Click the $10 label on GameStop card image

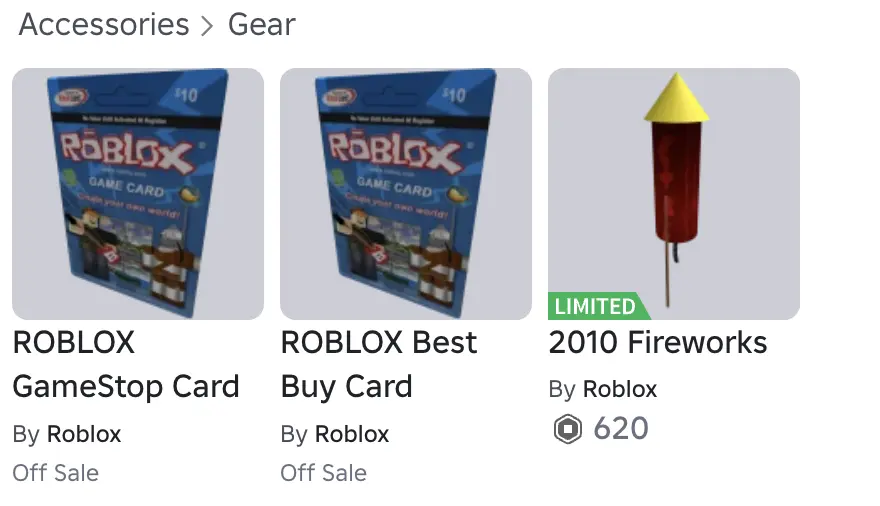click(x=186, y=95)
